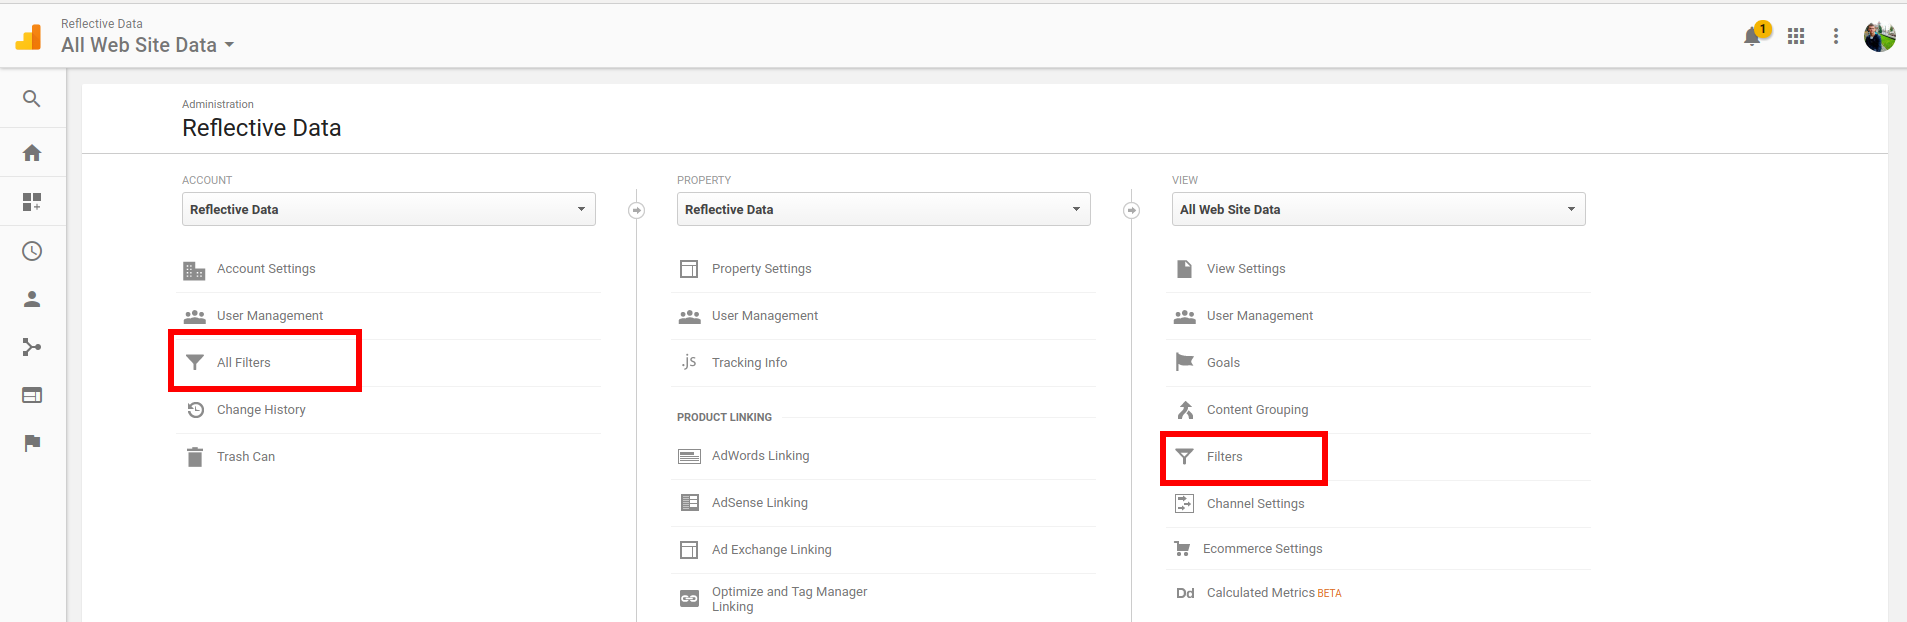Click arrow button between Account and Property
1907x622 pixels.
(x=636, y=210)
